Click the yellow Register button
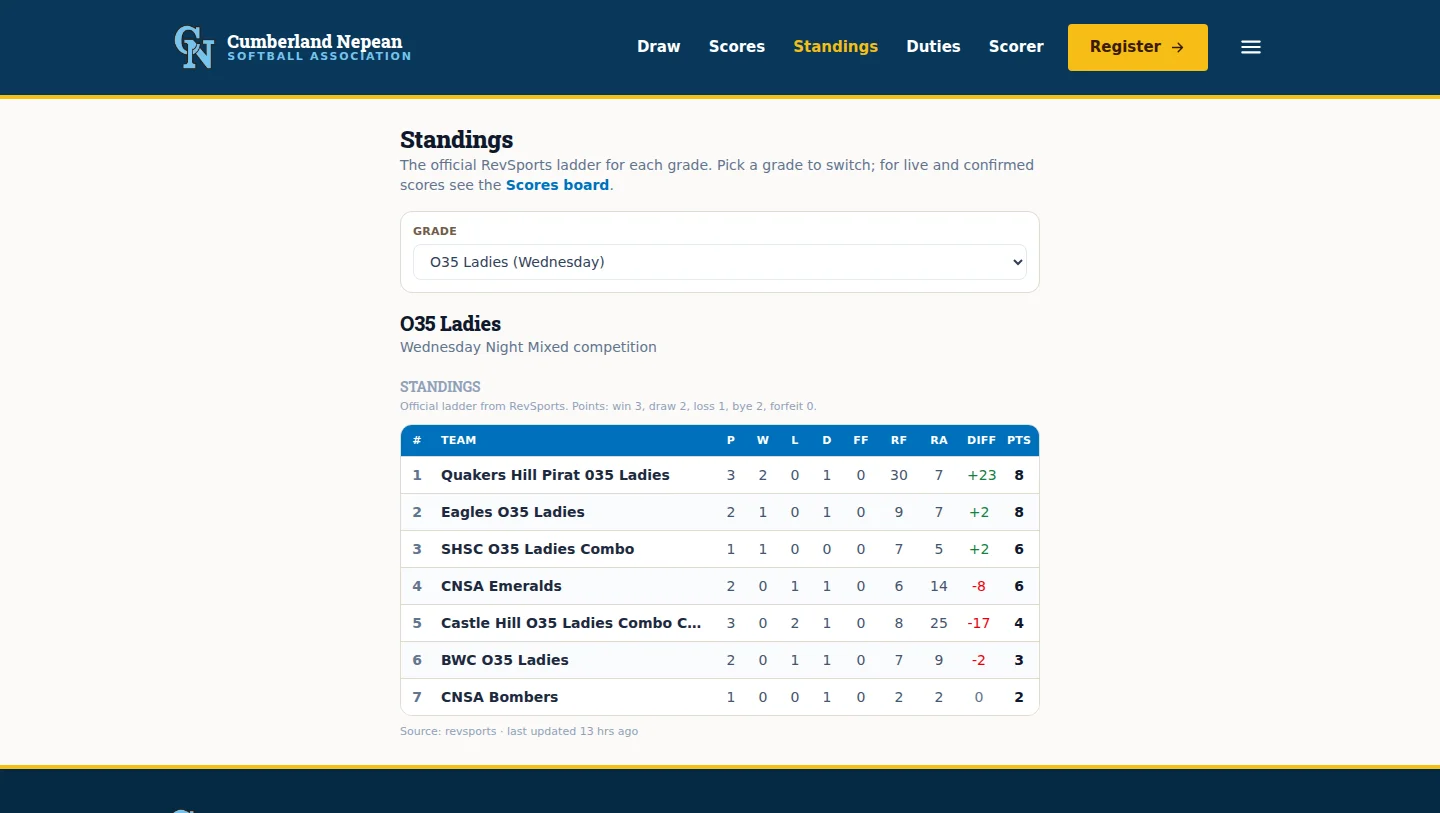This screenshot has height=813, width=1440. click(x=1138, y=47)
